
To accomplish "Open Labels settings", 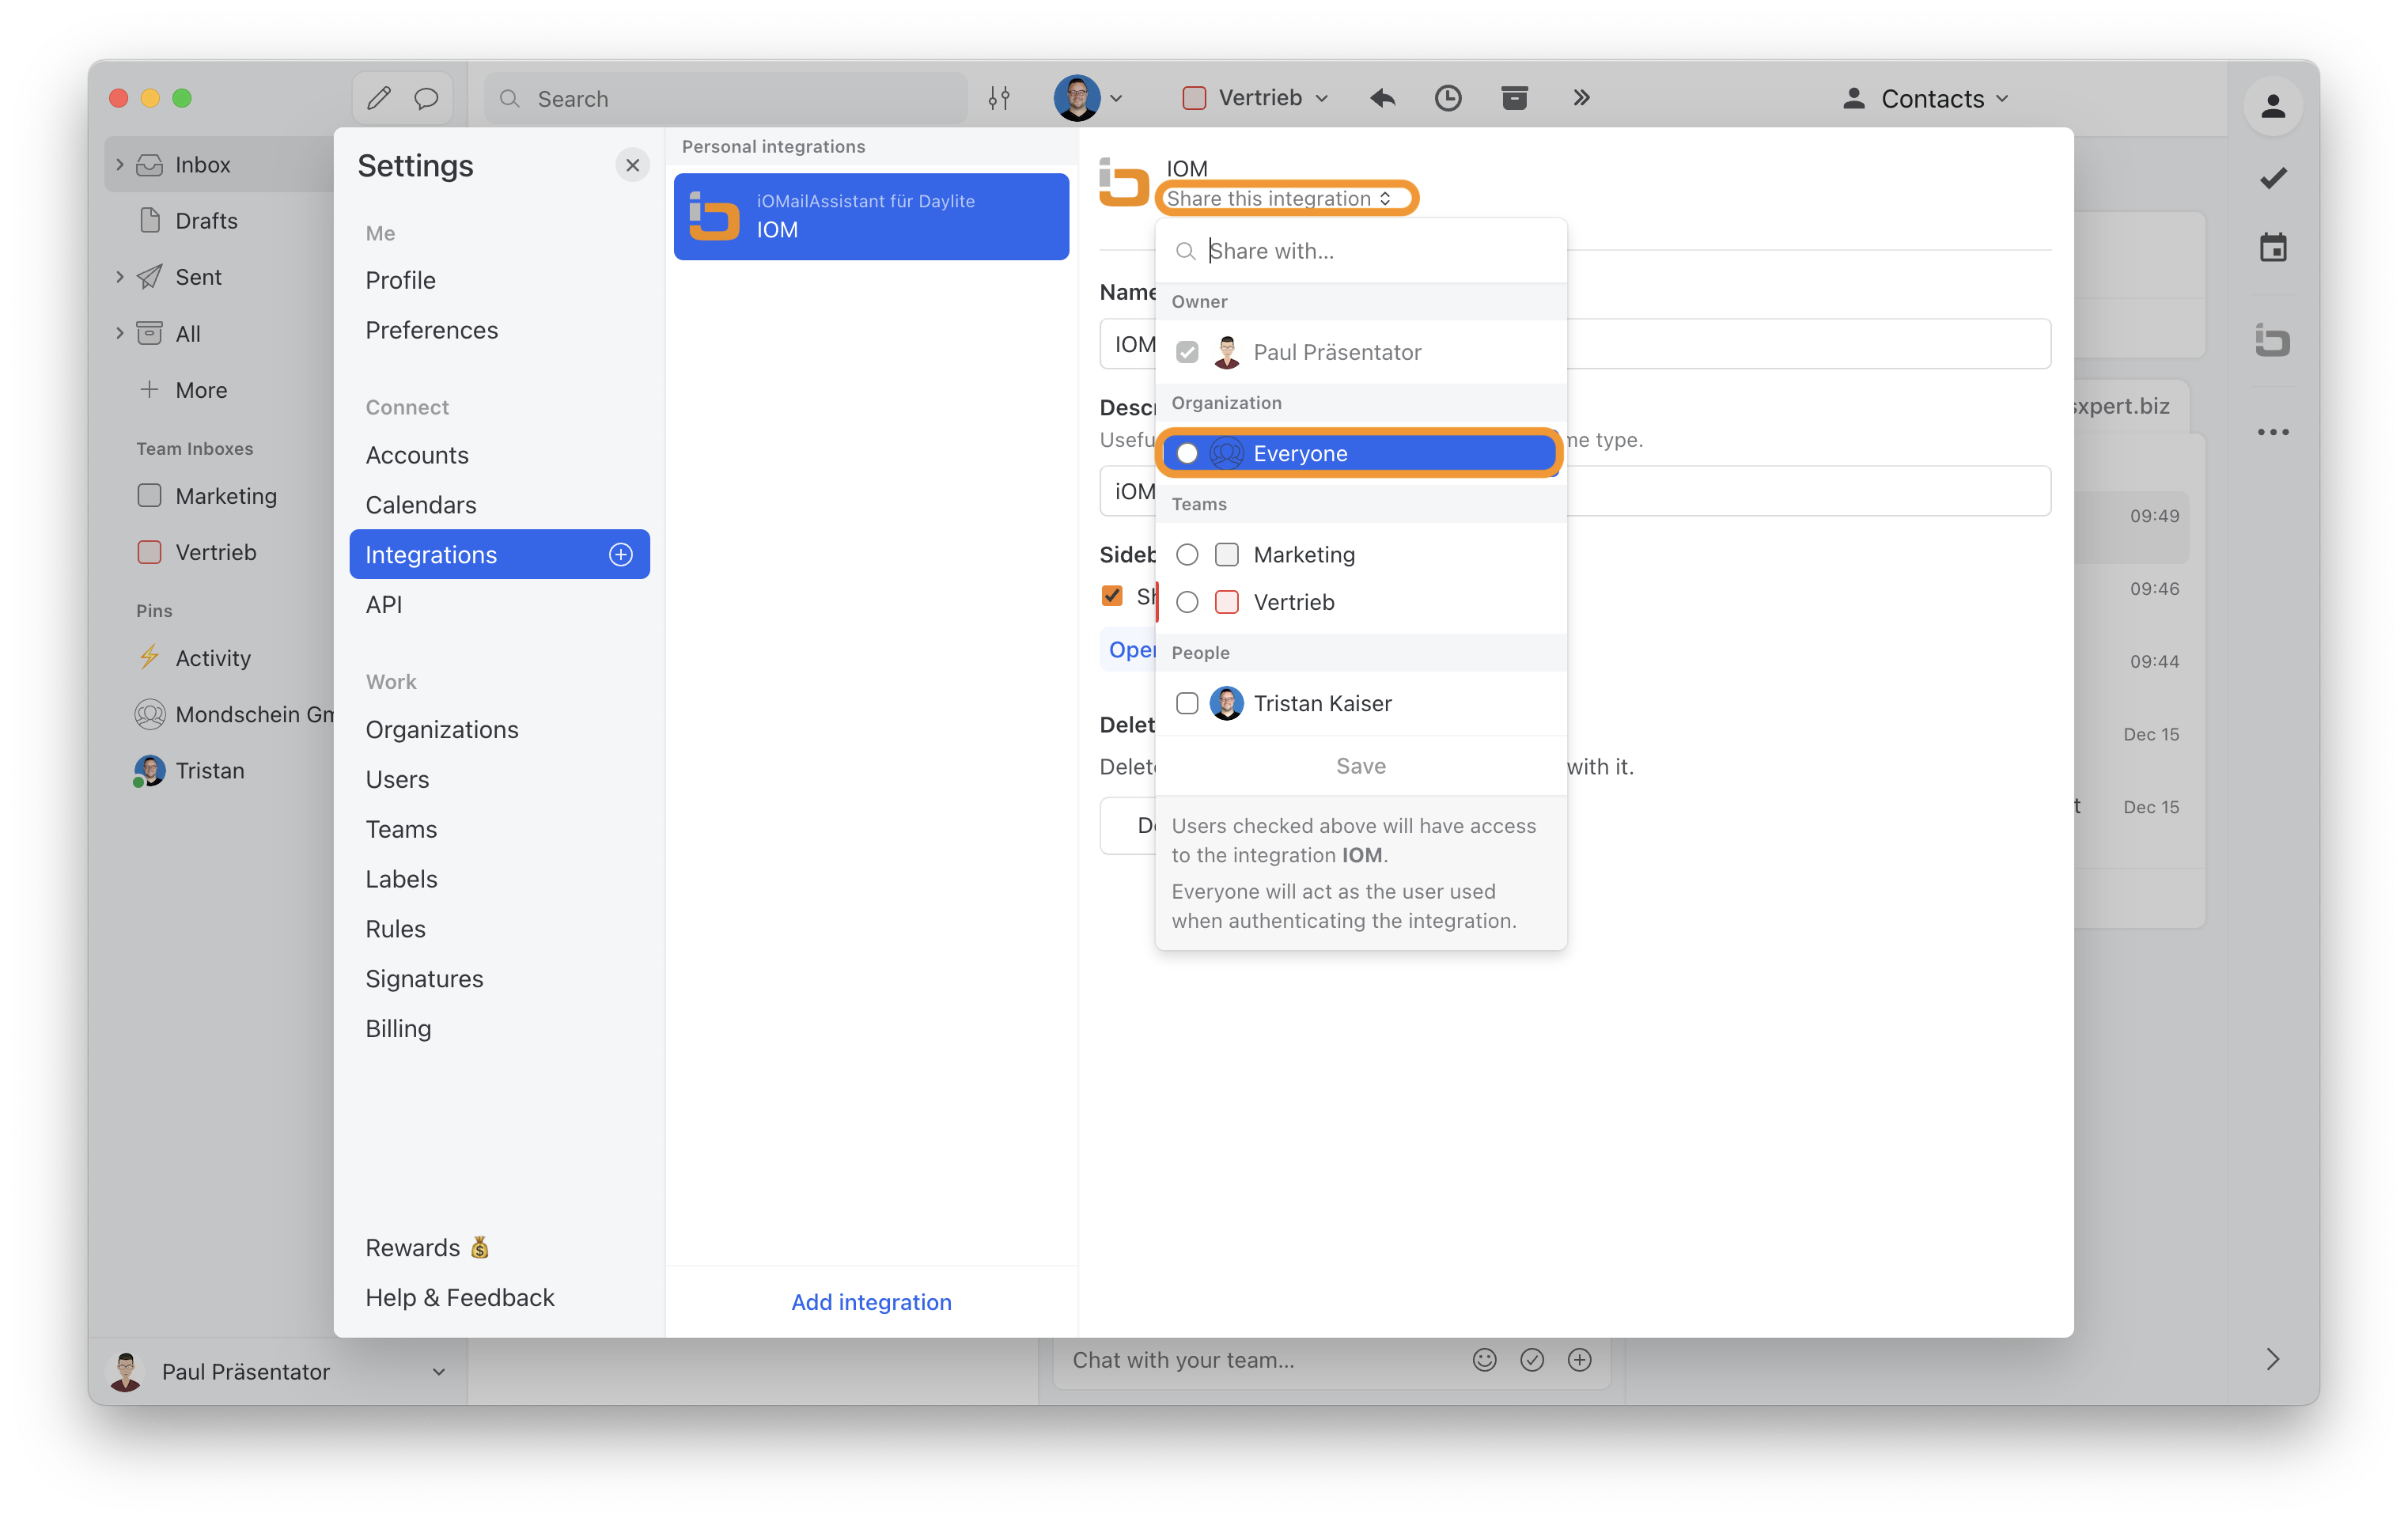I will pos(401,880).
